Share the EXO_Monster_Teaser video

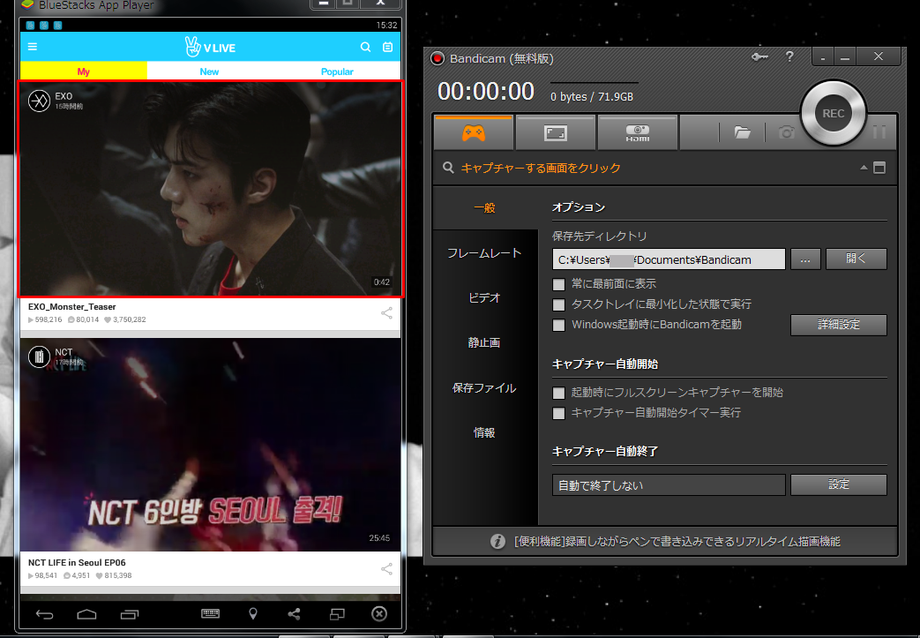pos(387,313)
